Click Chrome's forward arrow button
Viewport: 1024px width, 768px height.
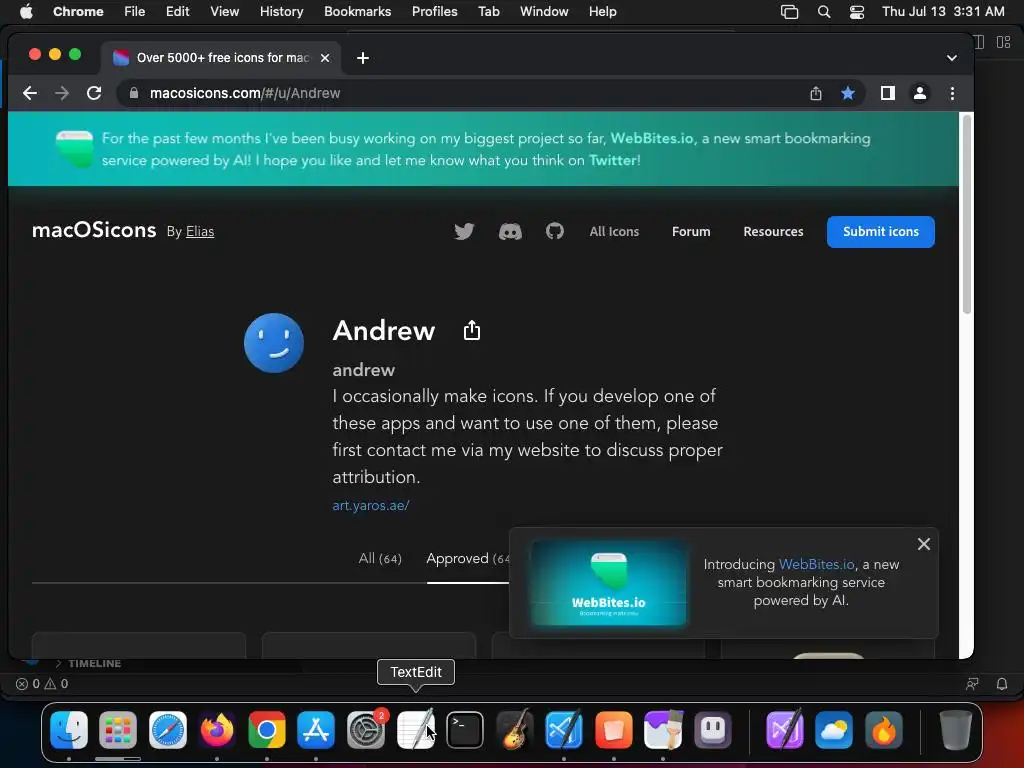point(62,93)
